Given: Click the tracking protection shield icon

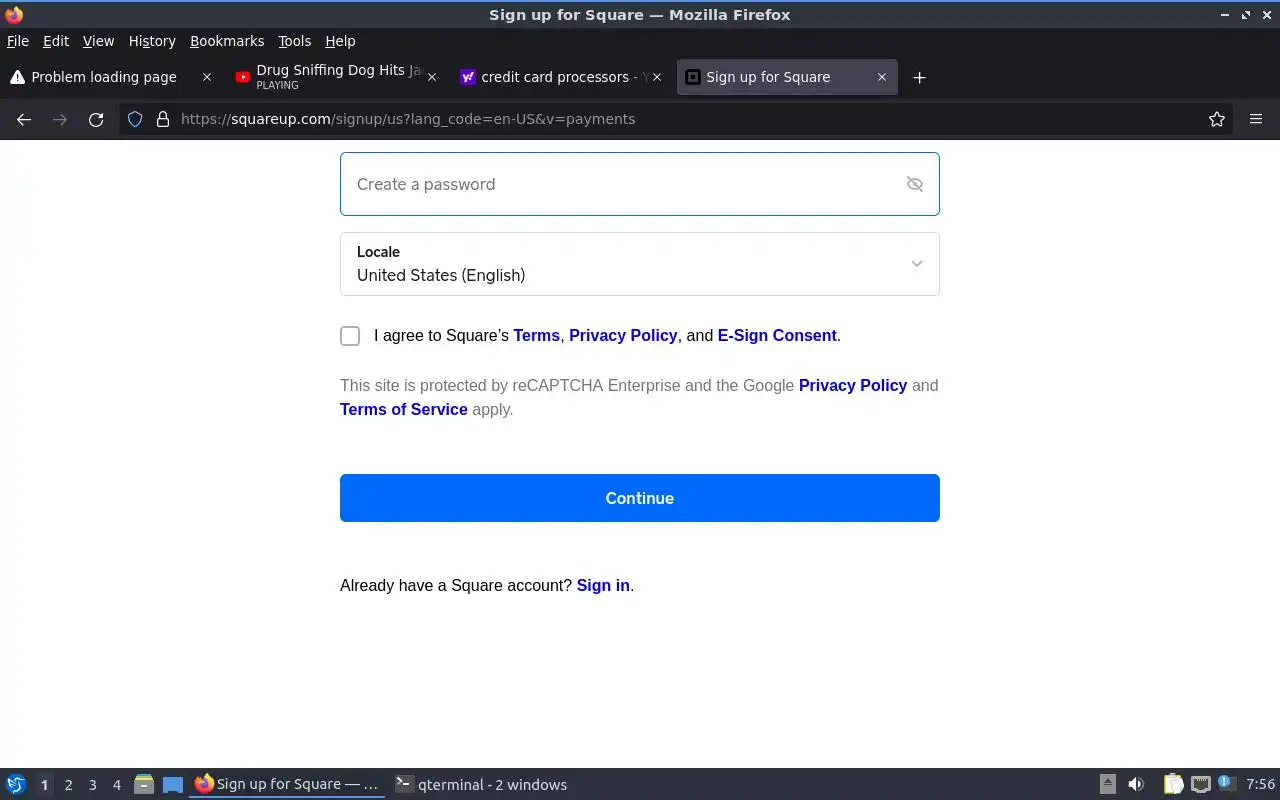Looking at the screenshot, I should pos(135,119).
